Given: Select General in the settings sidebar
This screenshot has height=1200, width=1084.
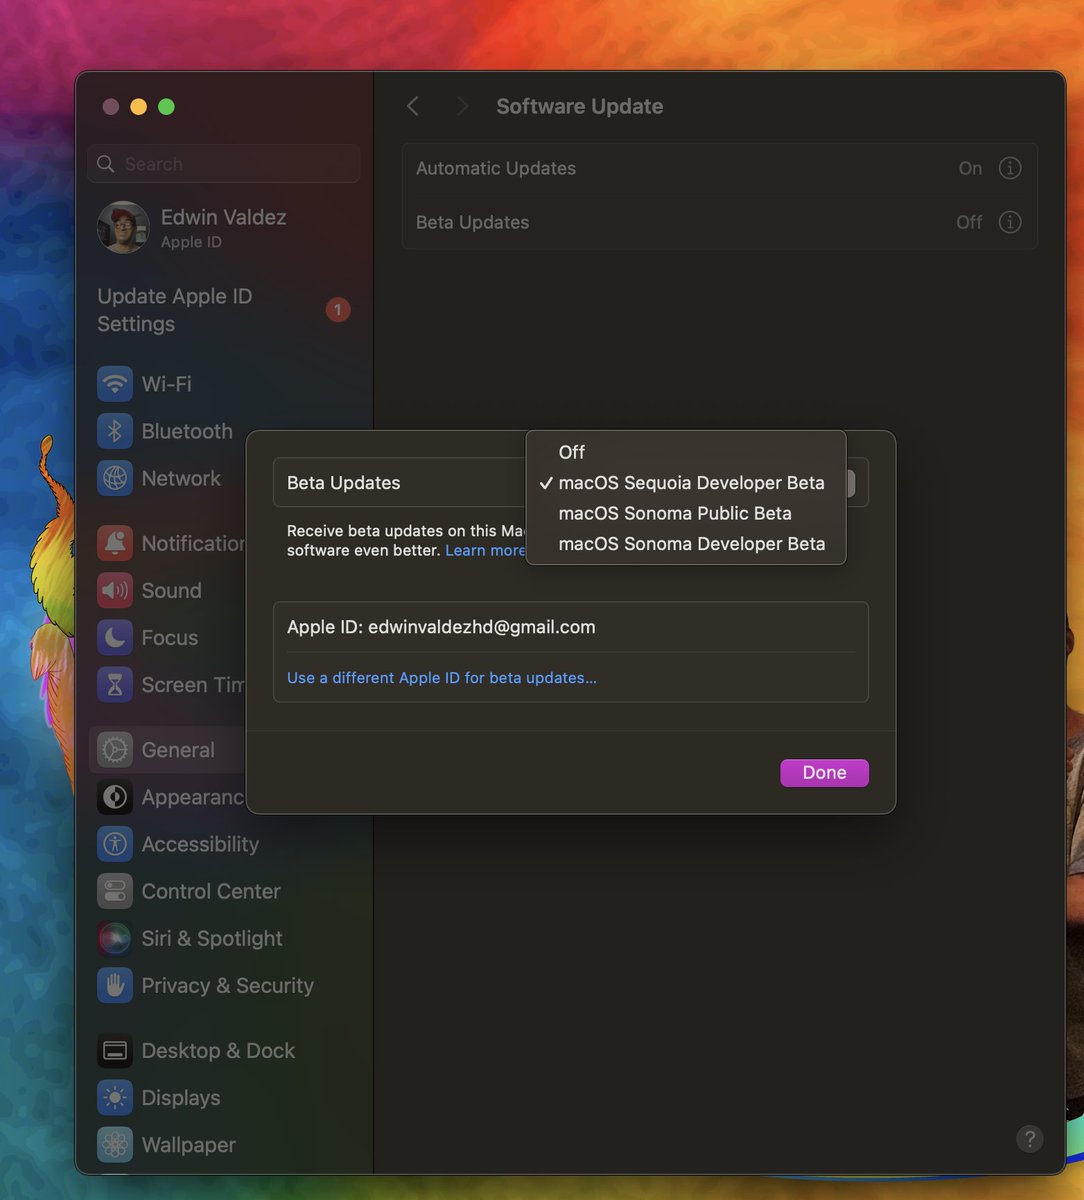Looking at the screenshot, I should coord(178,749).
